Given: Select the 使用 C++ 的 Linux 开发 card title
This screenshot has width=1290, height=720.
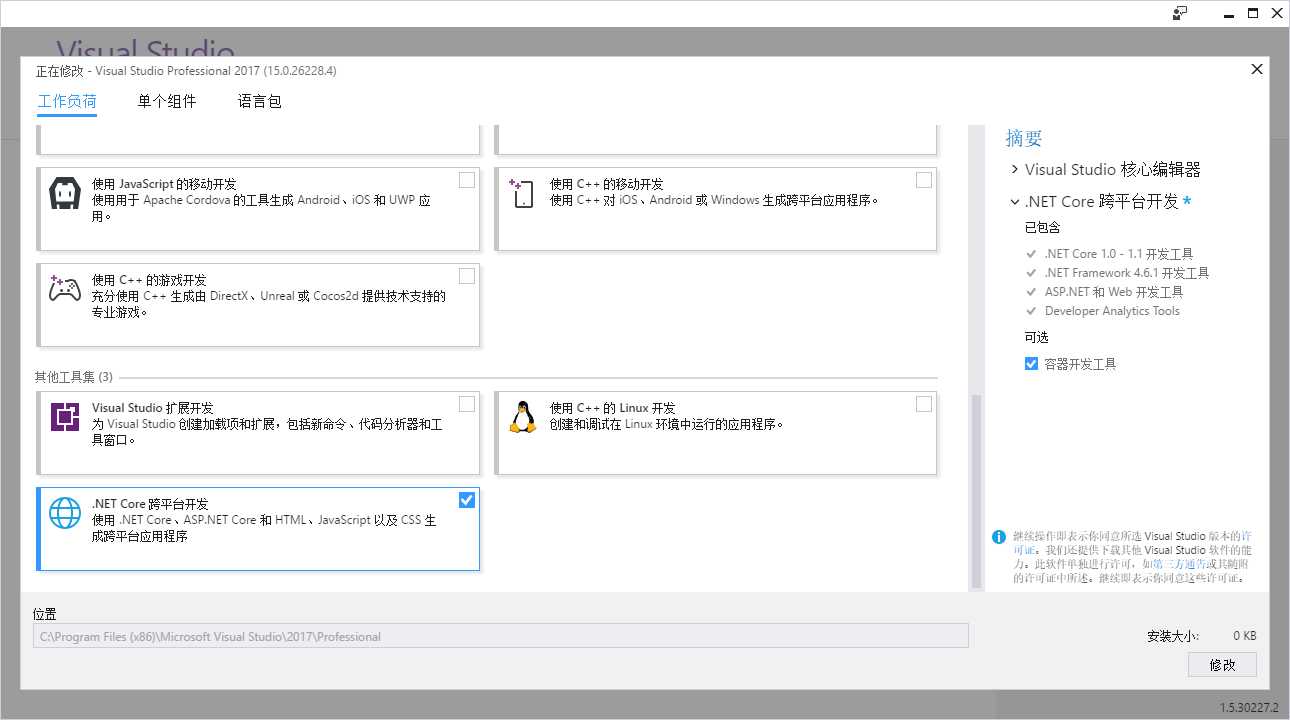Looking at the screenshot, I should (613, 408).
